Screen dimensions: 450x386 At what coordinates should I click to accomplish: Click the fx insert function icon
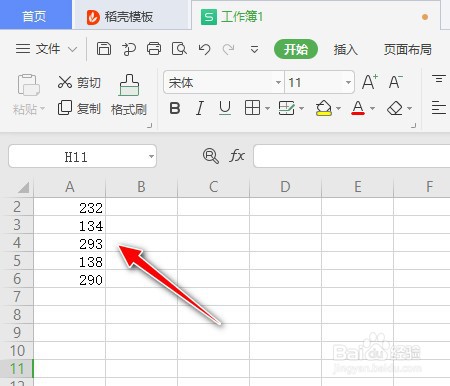(237, 156)
